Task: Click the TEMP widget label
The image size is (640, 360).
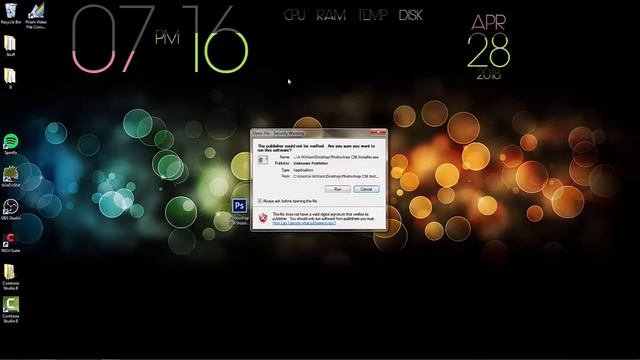Action: (x=372, y=16)
